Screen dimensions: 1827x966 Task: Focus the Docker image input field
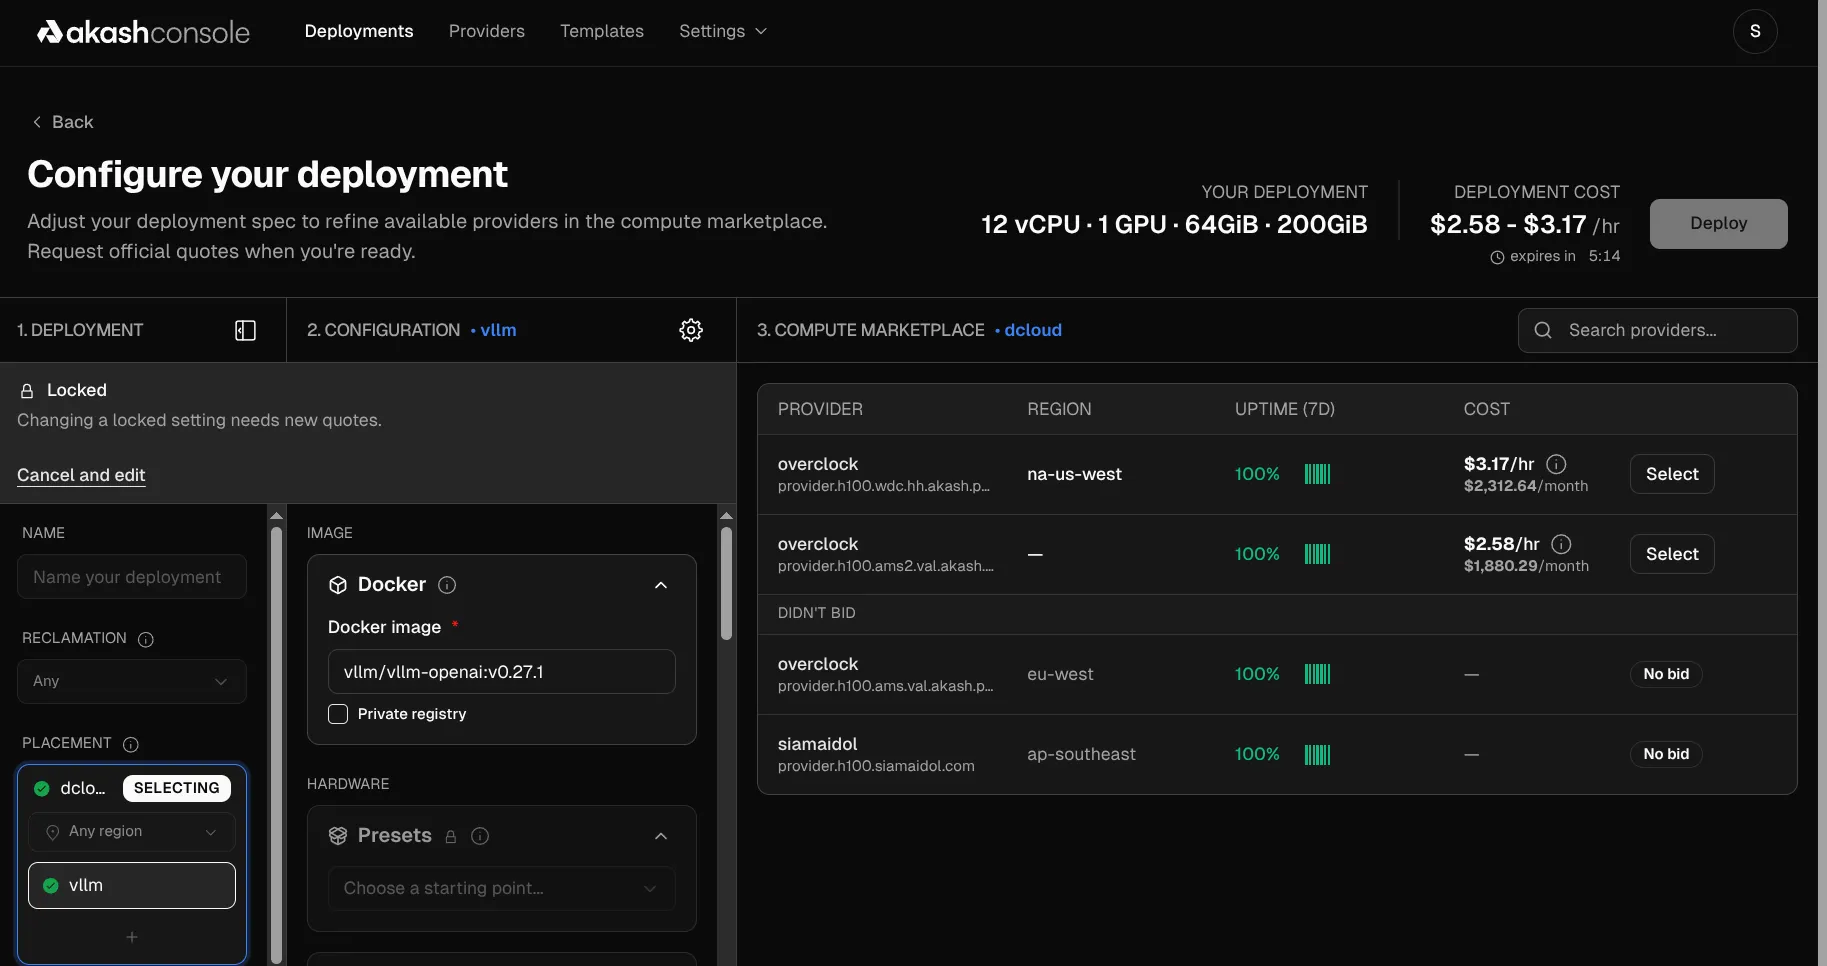point(502,672)
